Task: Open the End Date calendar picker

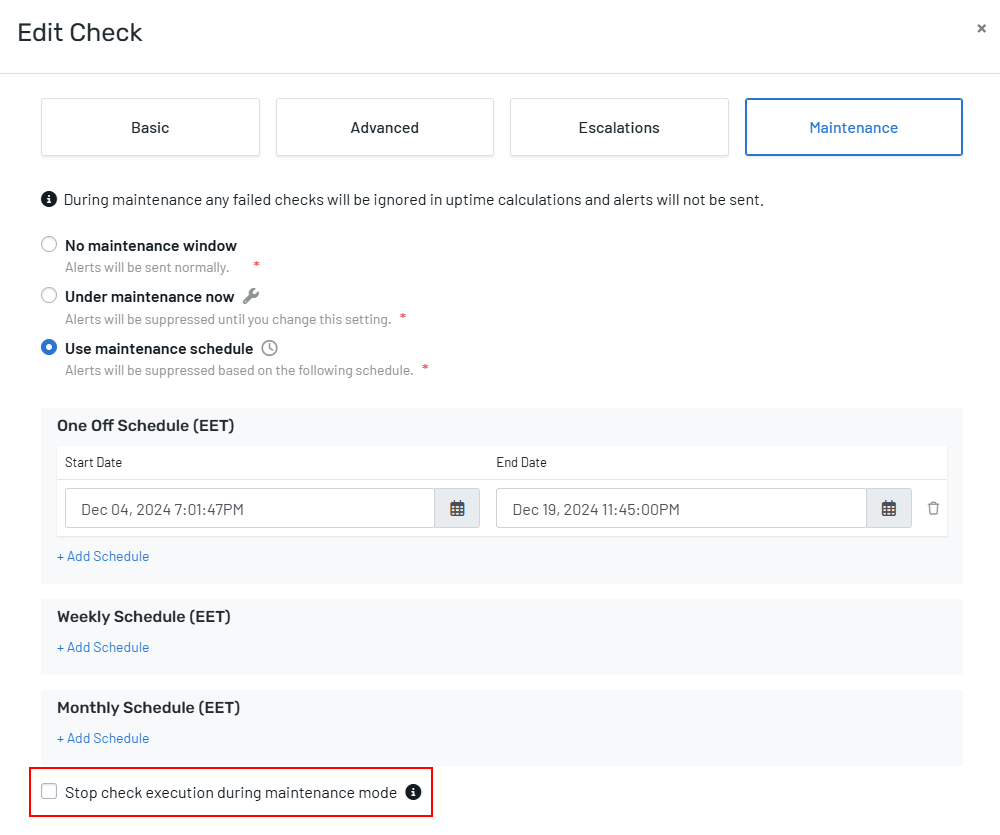Action: [x=888, y=508]
